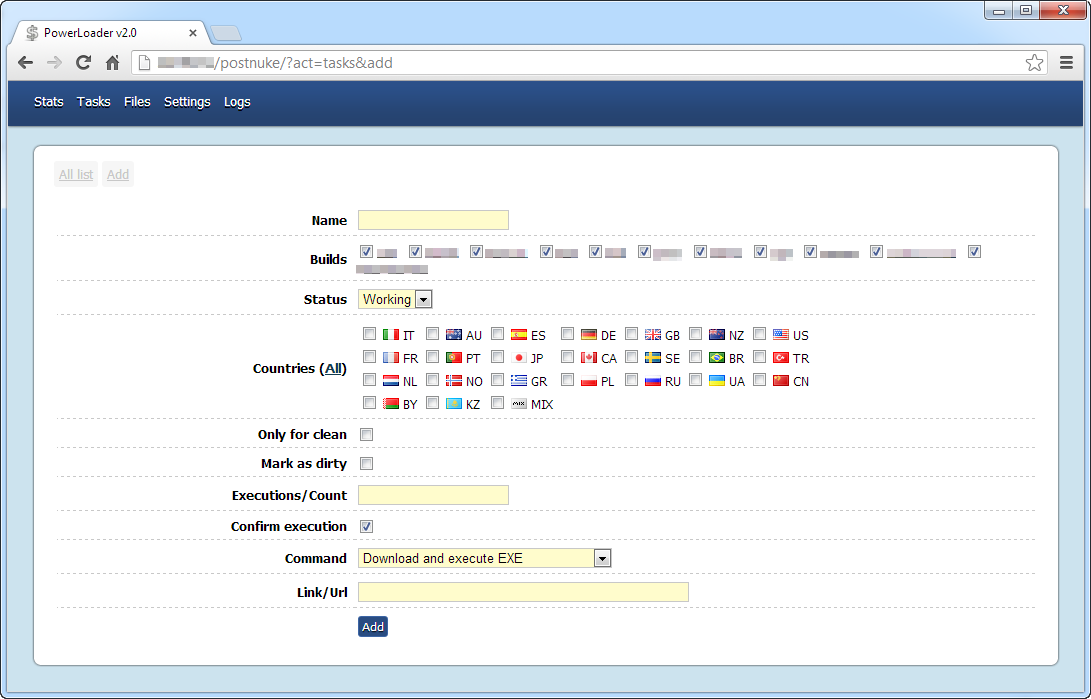Click the Builds label text
This screenshot has width=1091, height=699.
(328, 259)
